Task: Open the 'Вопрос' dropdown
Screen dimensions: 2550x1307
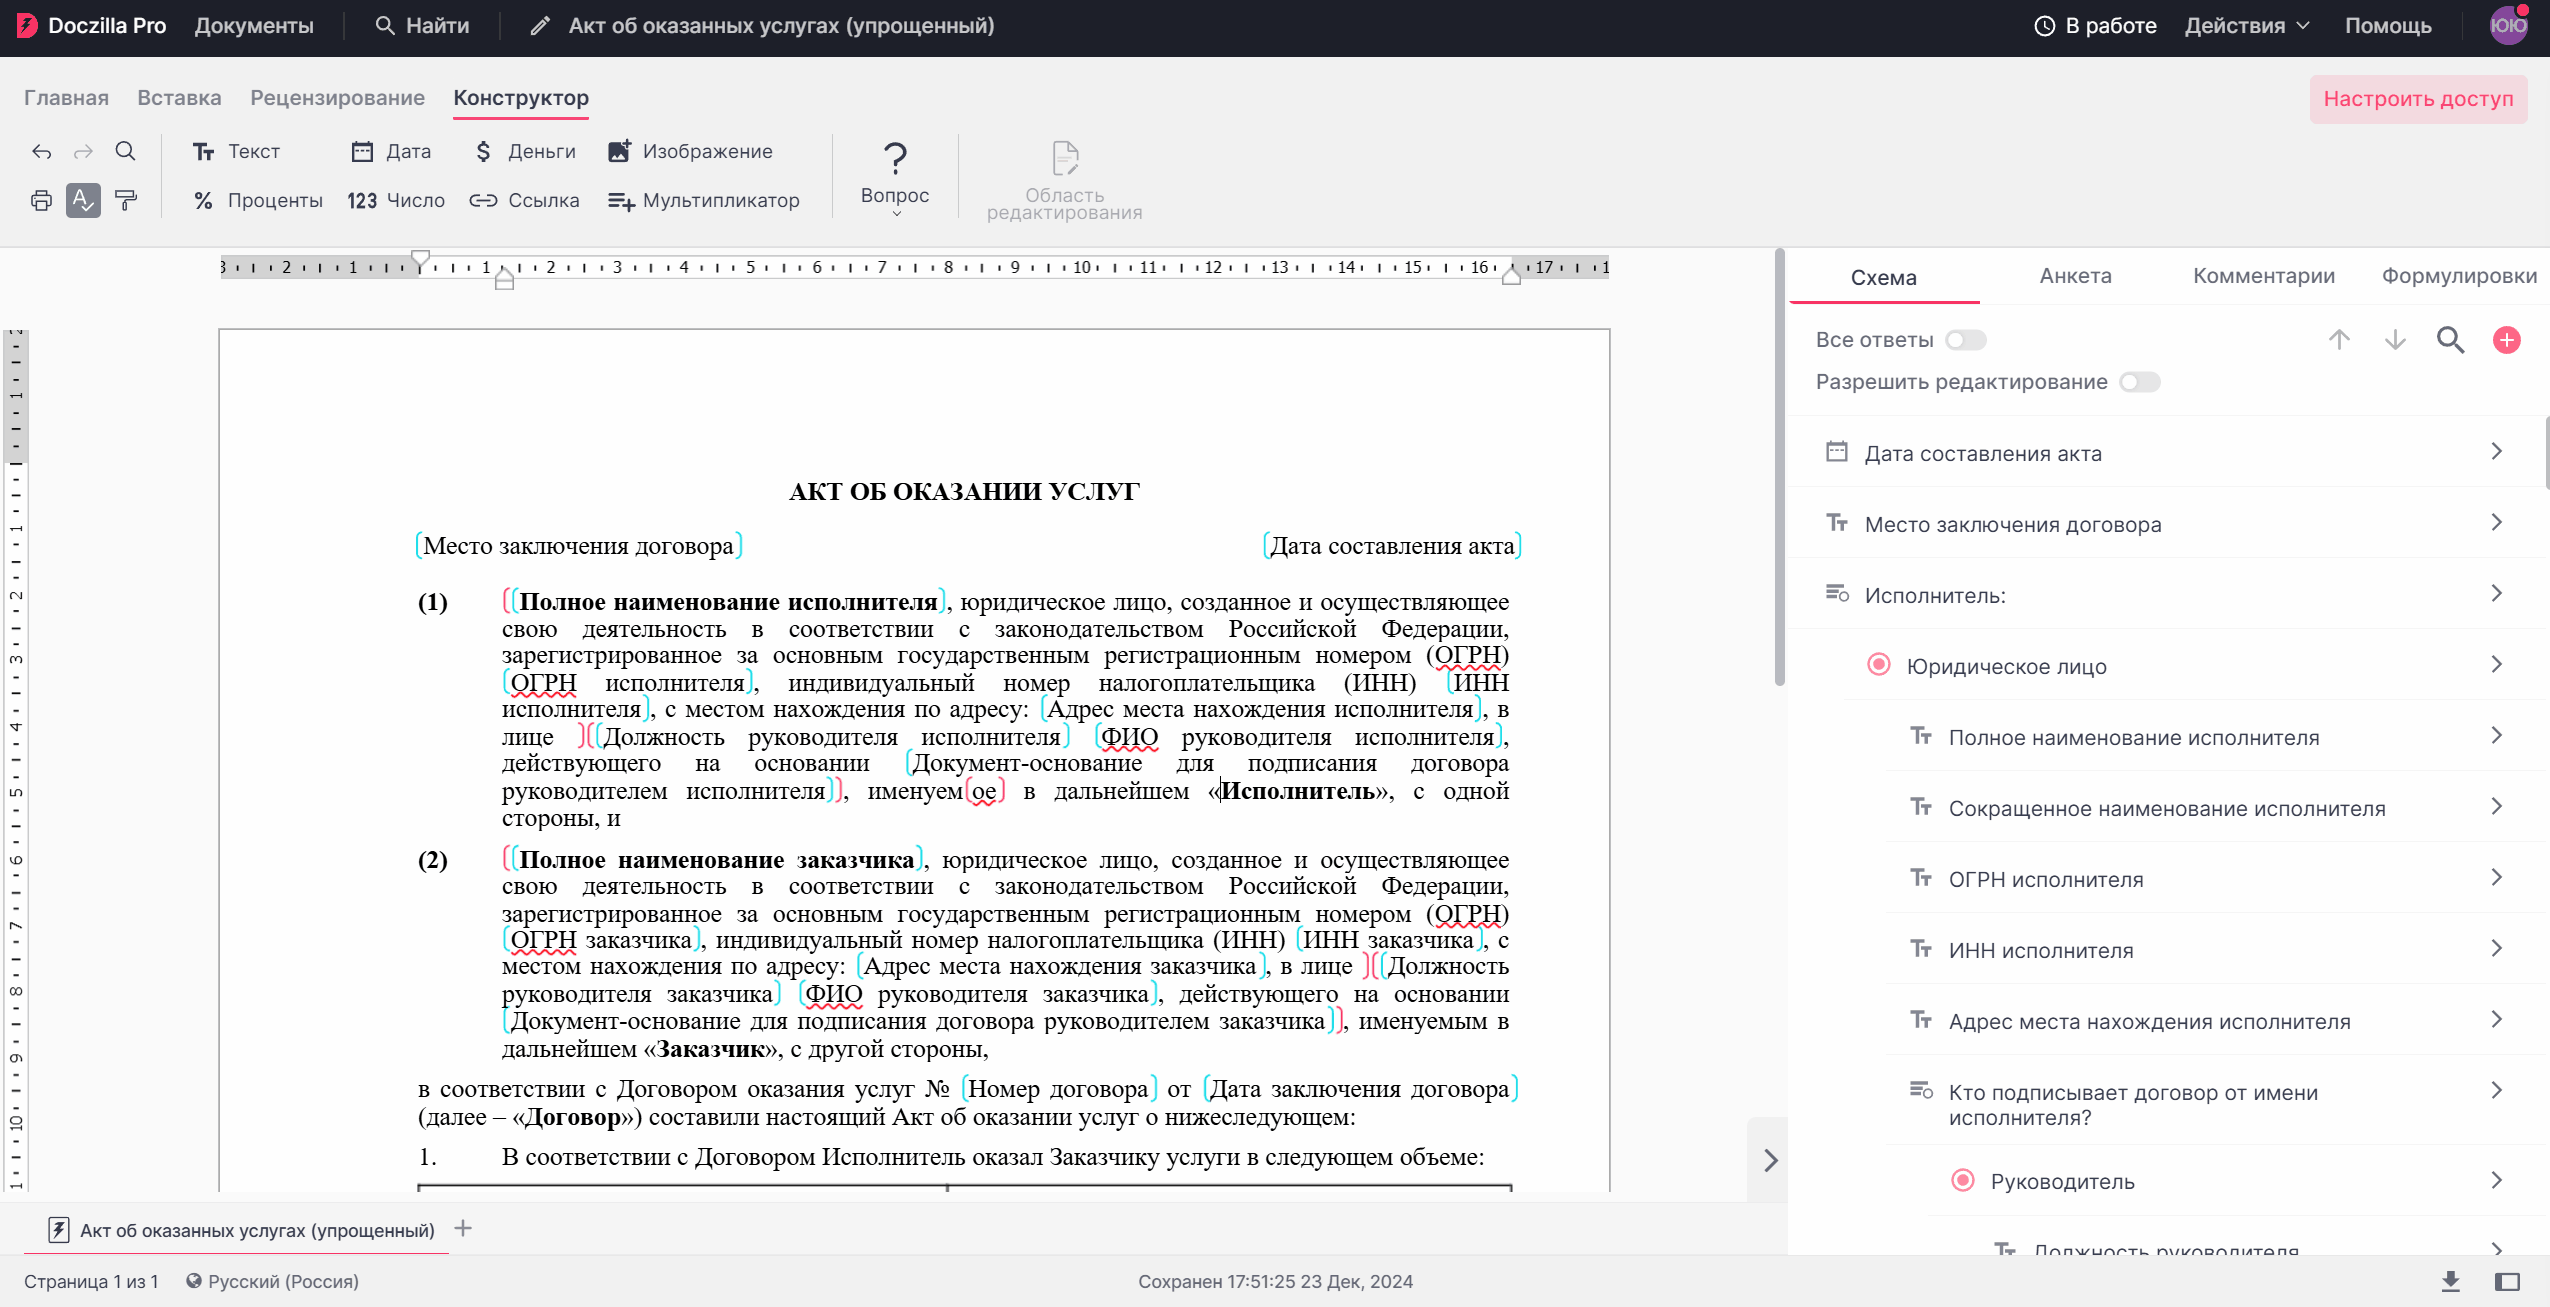Action: point(895,178)
